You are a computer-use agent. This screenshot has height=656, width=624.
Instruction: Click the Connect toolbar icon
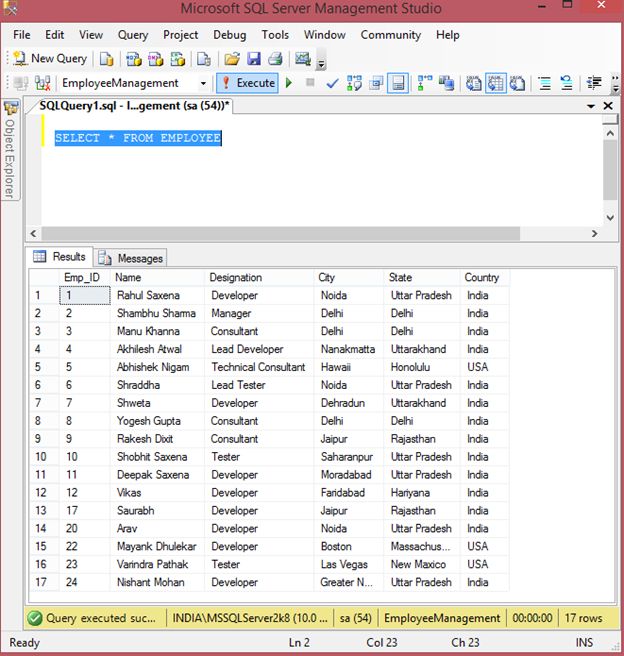pyautogui.click(x=20, y=83)
